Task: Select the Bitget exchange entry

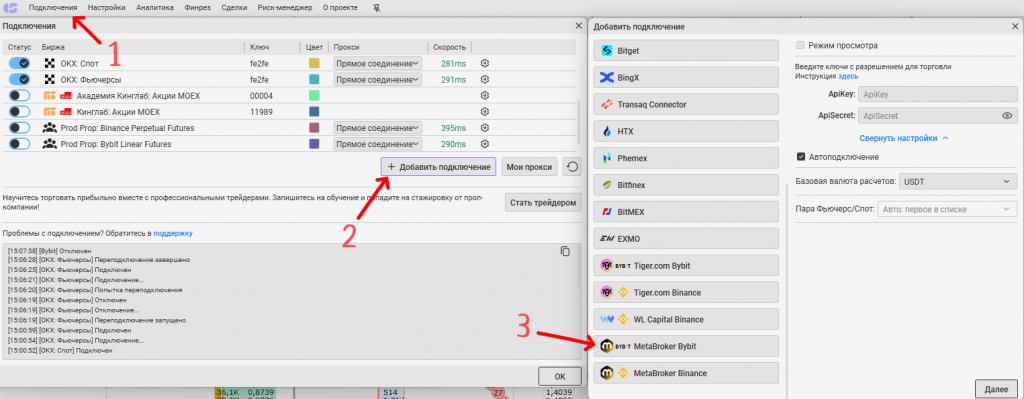Action: tap(686, 50)
